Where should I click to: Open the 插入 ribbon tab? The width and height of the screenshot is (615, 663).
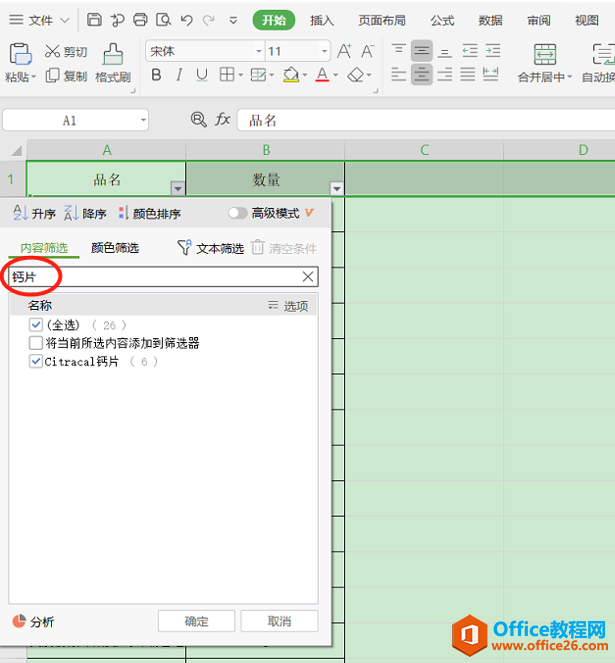(321, 20)
